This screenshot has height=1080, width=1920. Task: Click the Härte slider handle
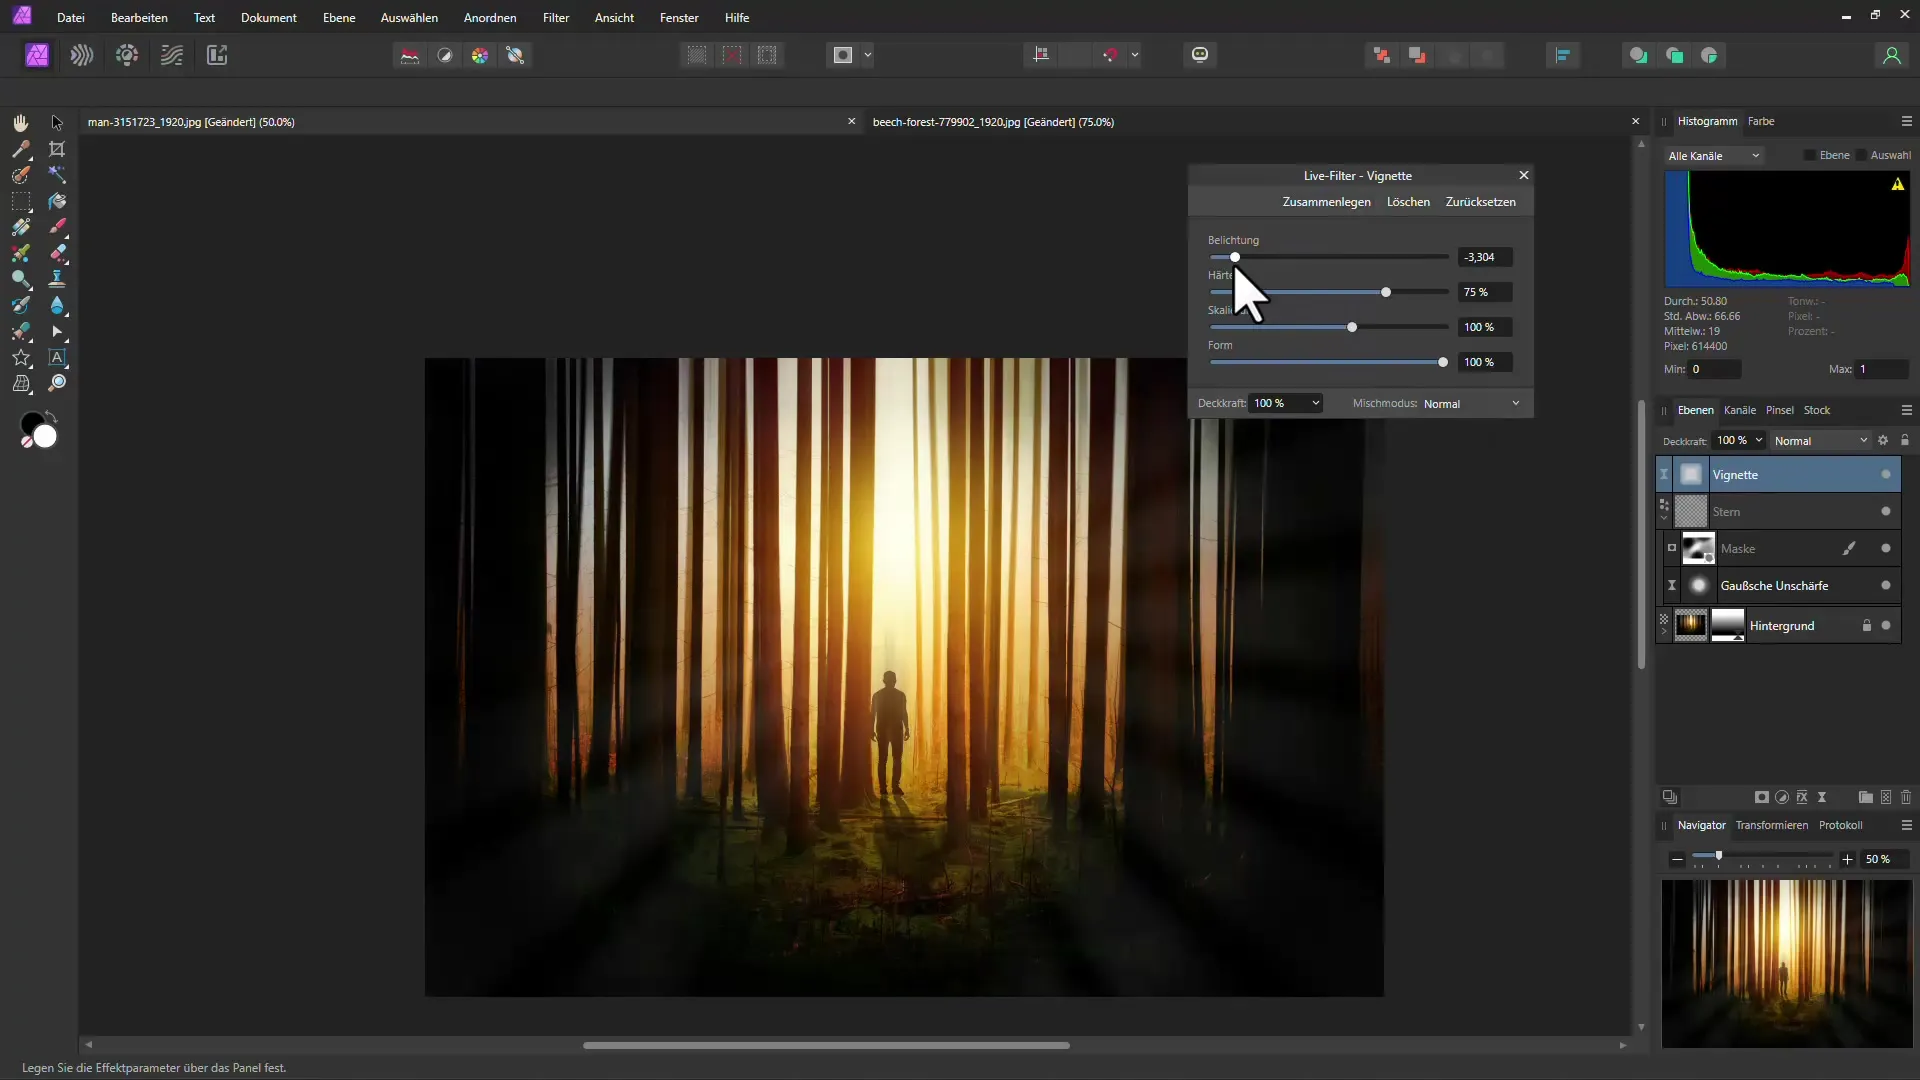coord(1386,292)
